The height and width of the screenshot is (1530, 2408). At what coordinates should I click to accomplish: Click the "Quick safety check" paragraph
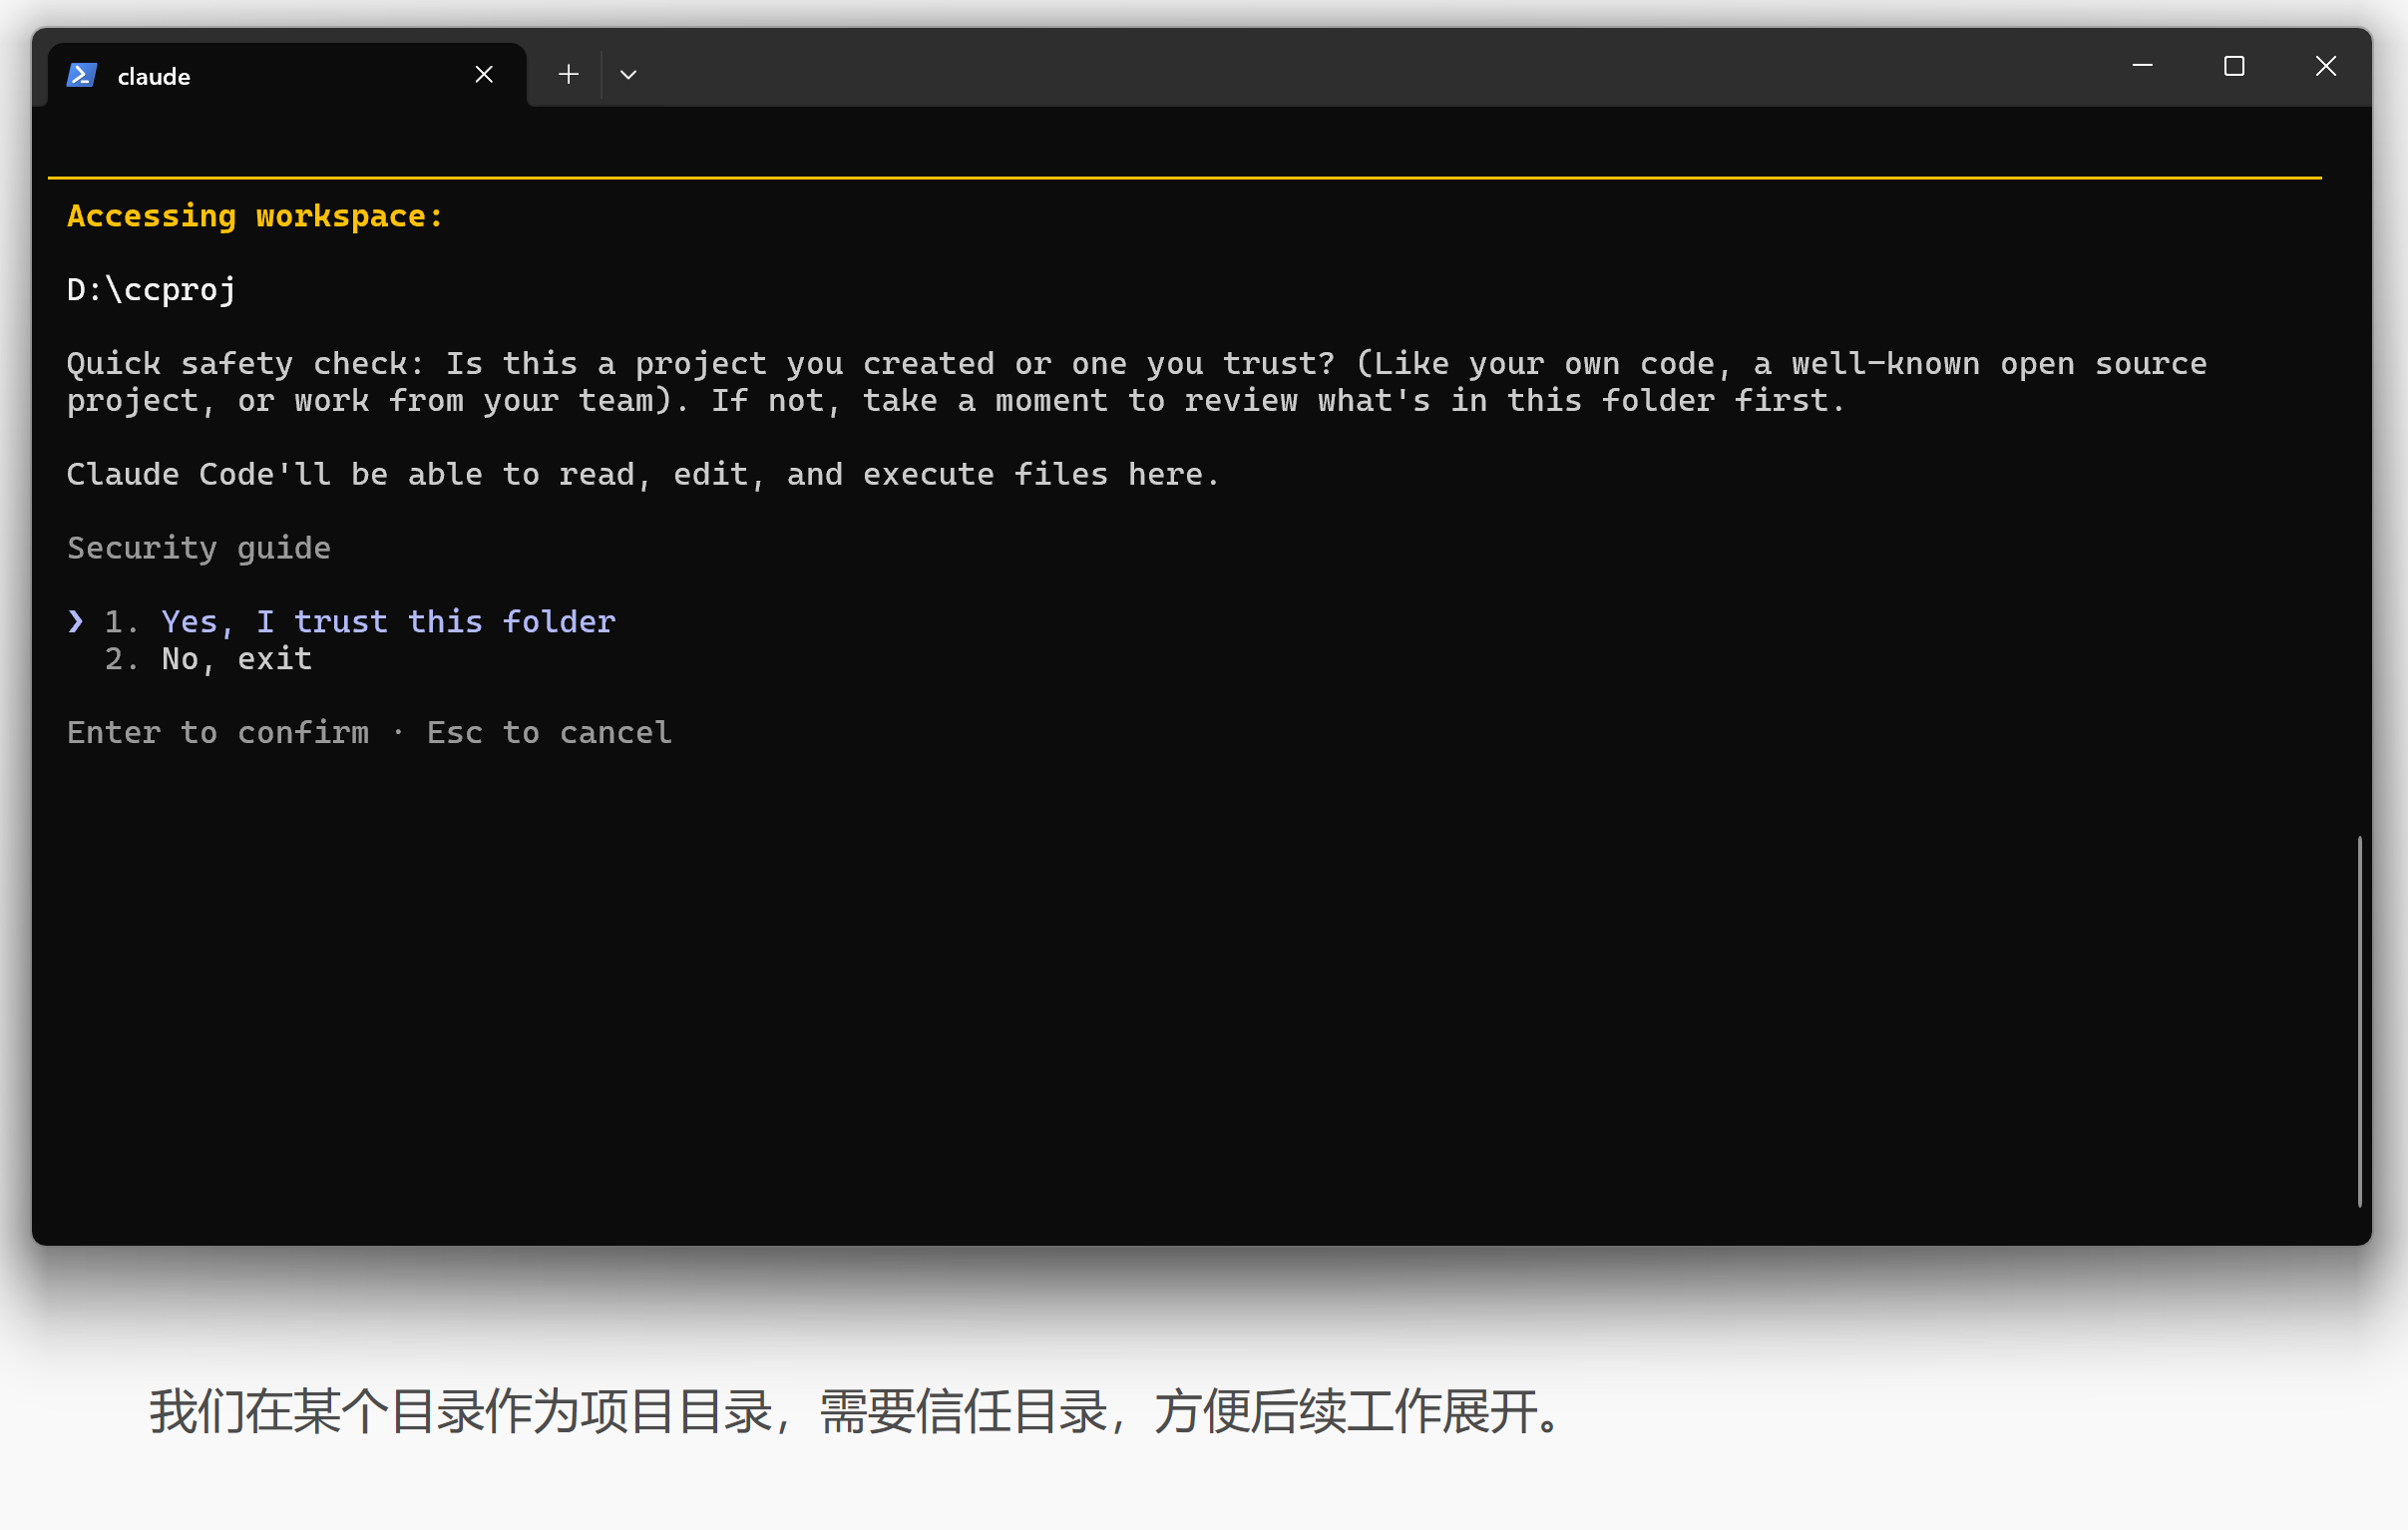click(1137, 382)
